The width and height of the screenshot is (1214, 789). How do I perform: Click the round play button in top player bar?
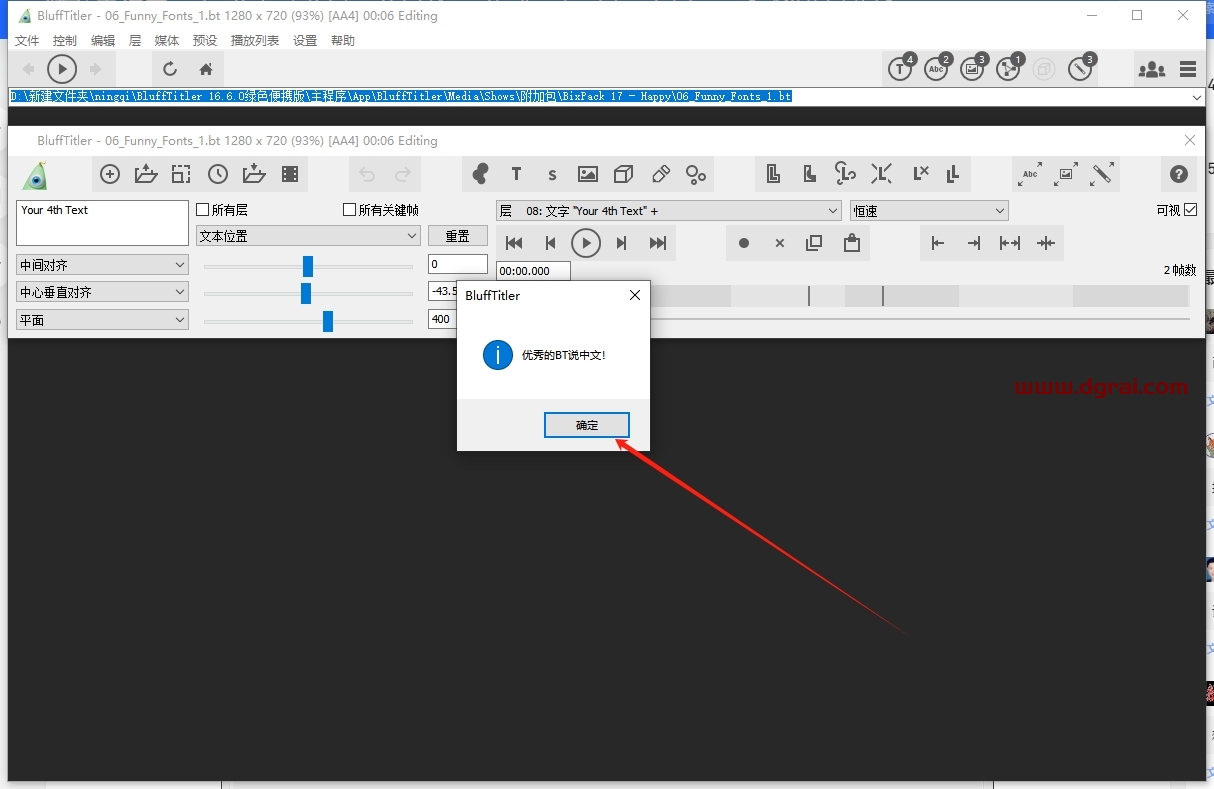62,69
